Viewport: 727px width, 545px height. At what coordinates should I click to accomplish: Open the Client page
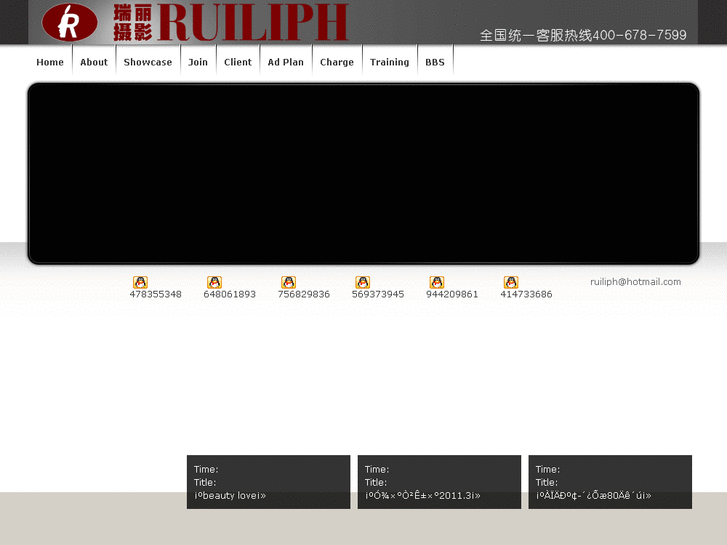[238, 62]
